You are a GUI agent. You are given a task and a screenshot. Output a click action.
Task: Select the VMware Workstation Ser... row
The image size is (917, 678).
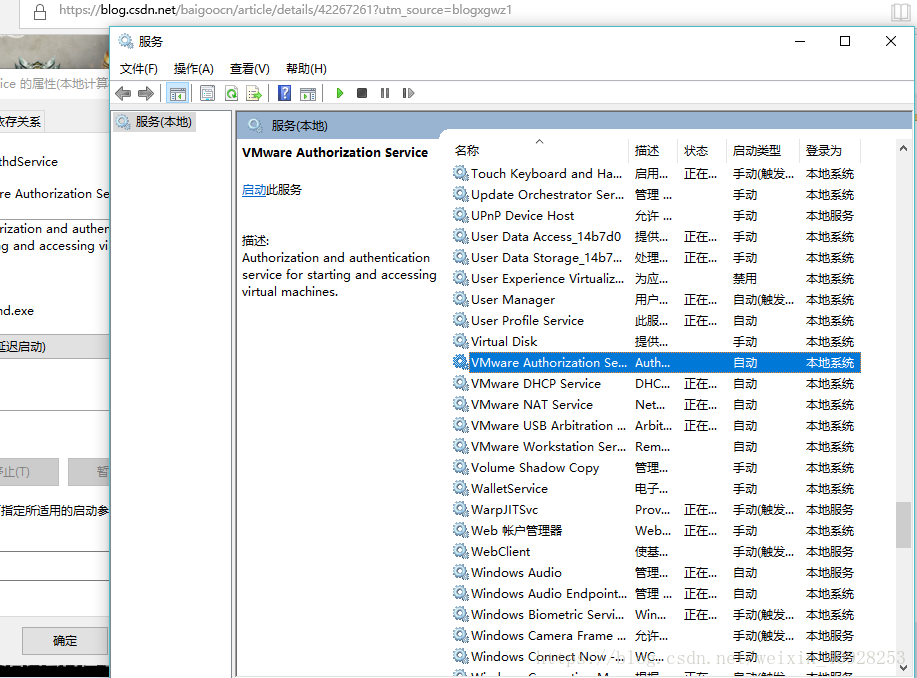click(x=656, y=447)
